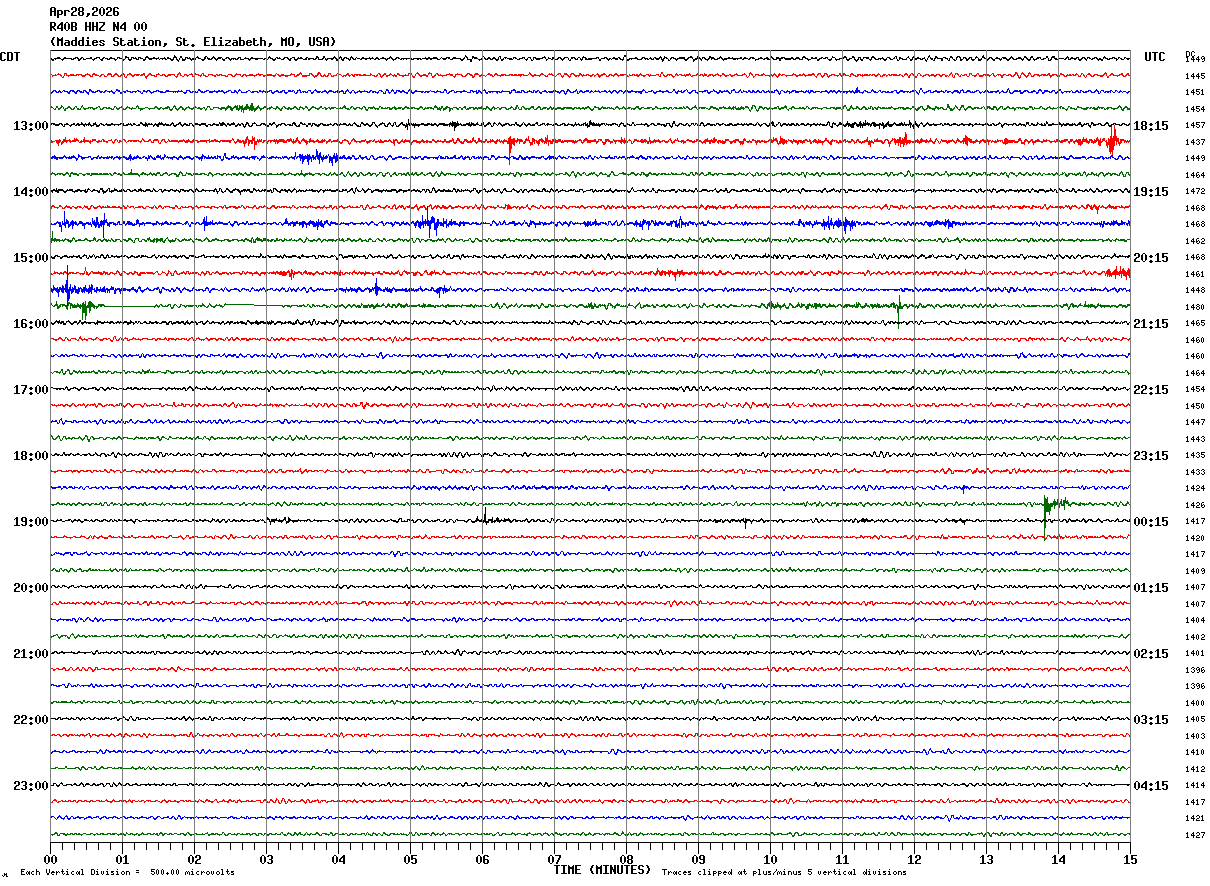Click the 00:15 UTC time label
Image resolution: width=1210 pixels, height=886 pixels.
click(x=1150, y=521)
